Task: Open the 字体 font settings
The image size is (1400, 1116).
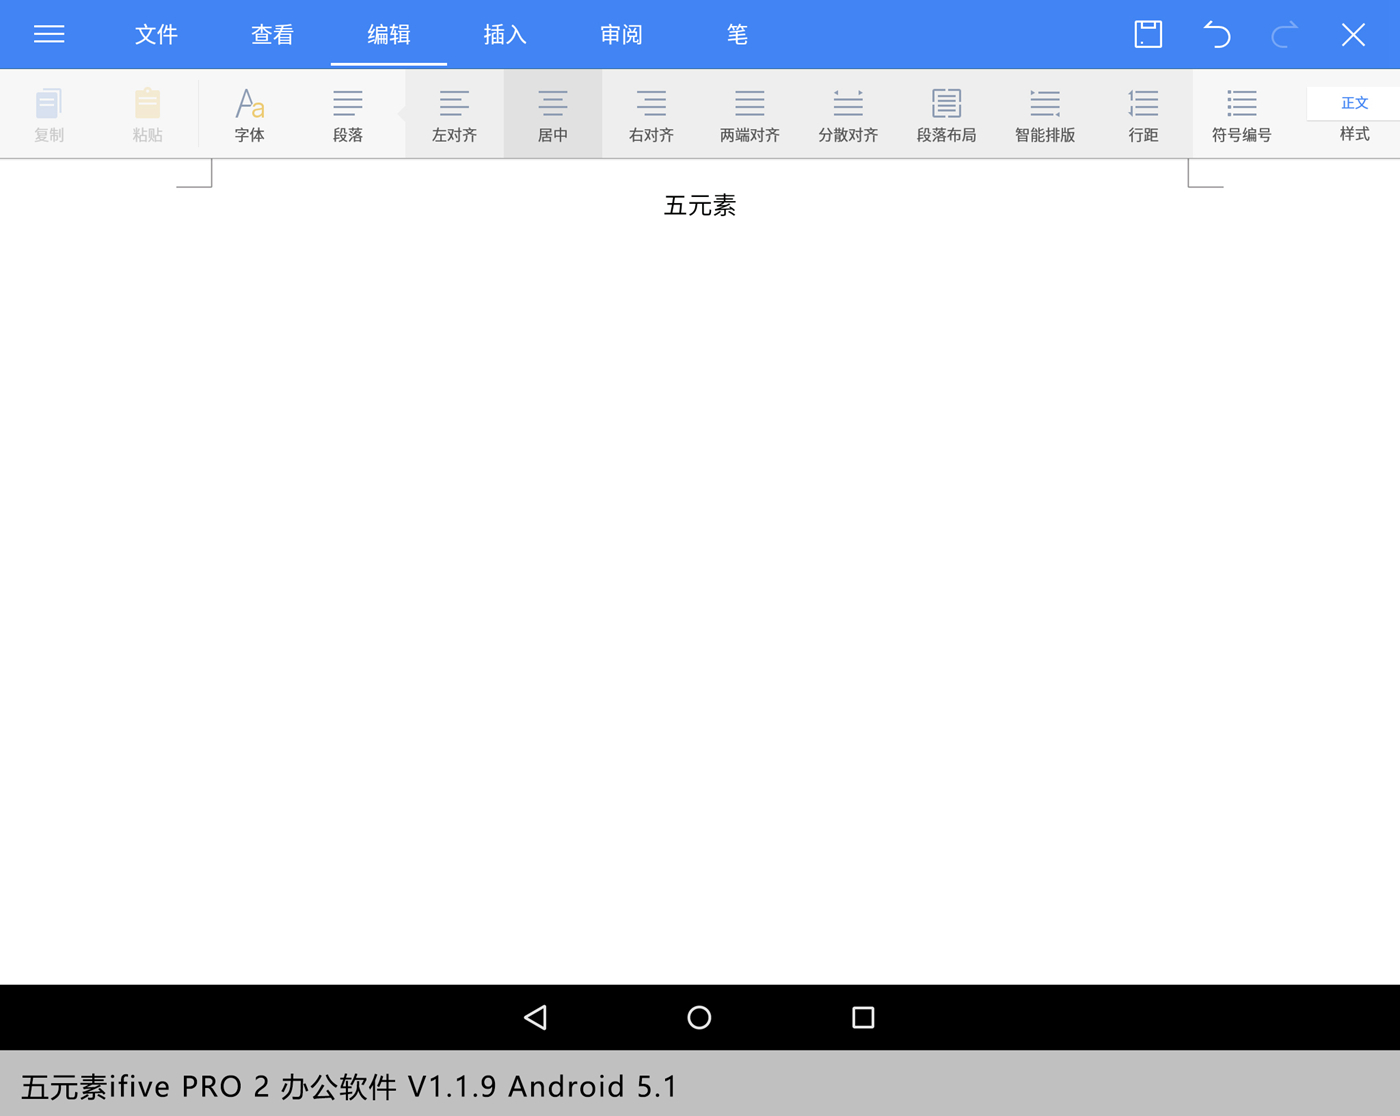Action: (249, 113)
